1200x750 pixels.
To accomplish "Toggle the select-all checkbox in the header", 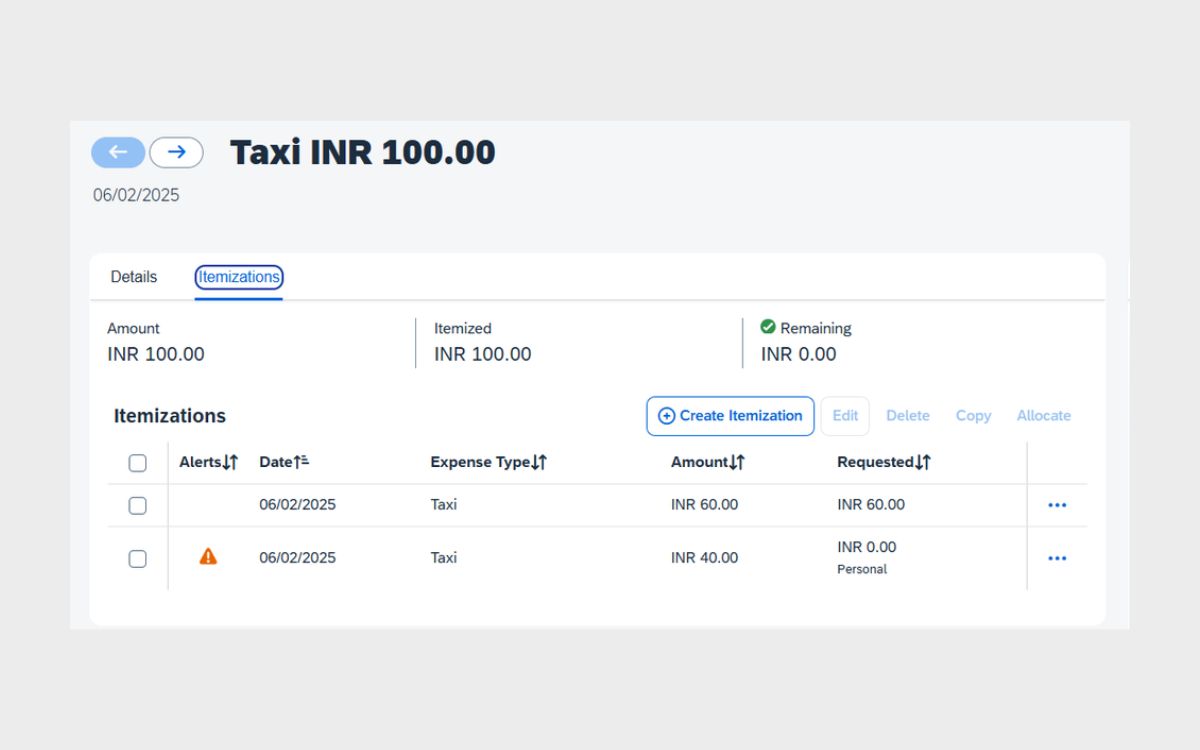I will (138, 463).
